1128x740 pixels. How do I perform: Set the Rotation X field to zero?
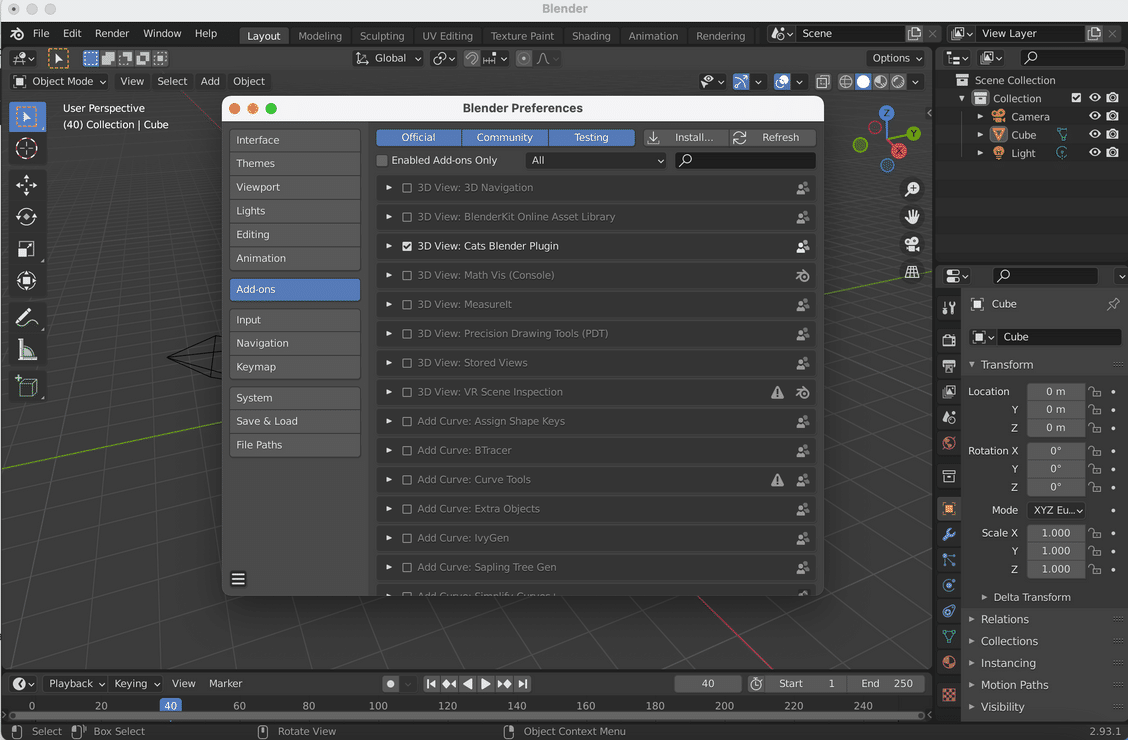tap(1055, 450)
